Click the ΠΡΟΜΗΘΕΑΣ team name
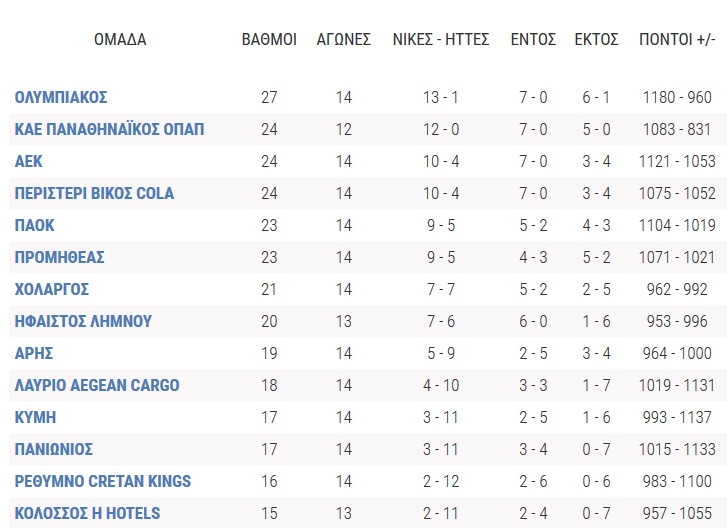 (59, 257)
